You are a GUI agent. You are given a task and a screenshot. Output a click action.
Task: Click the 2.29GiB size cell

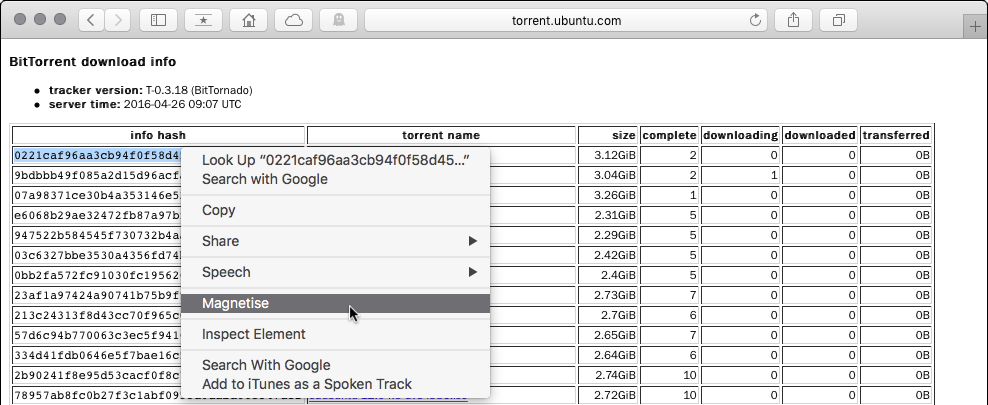pyautogui.click(x=608, y=236)
